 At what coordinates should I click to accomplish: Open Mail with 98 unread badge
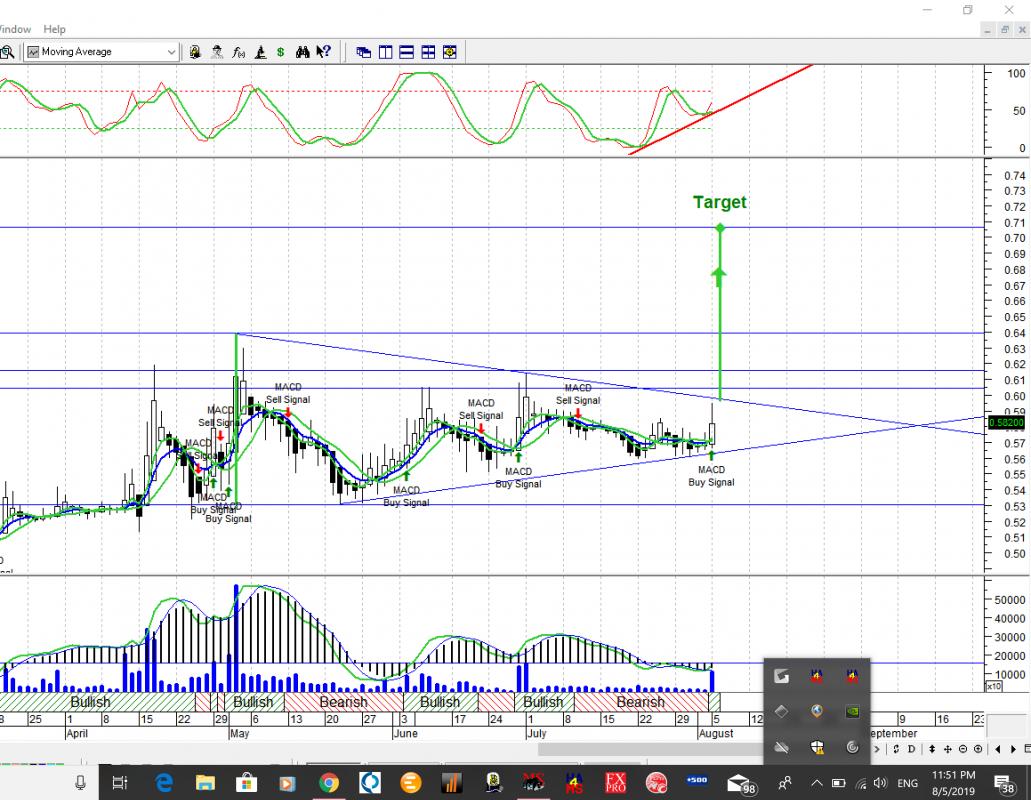(x=742, y=784)
